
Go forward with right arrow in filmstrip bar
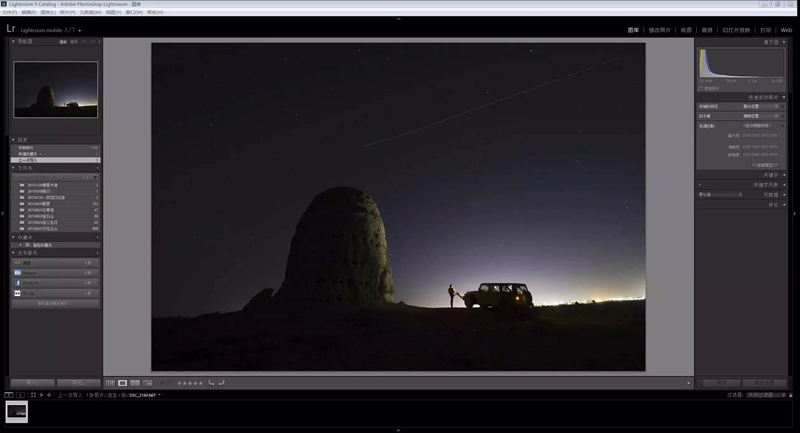49,395
